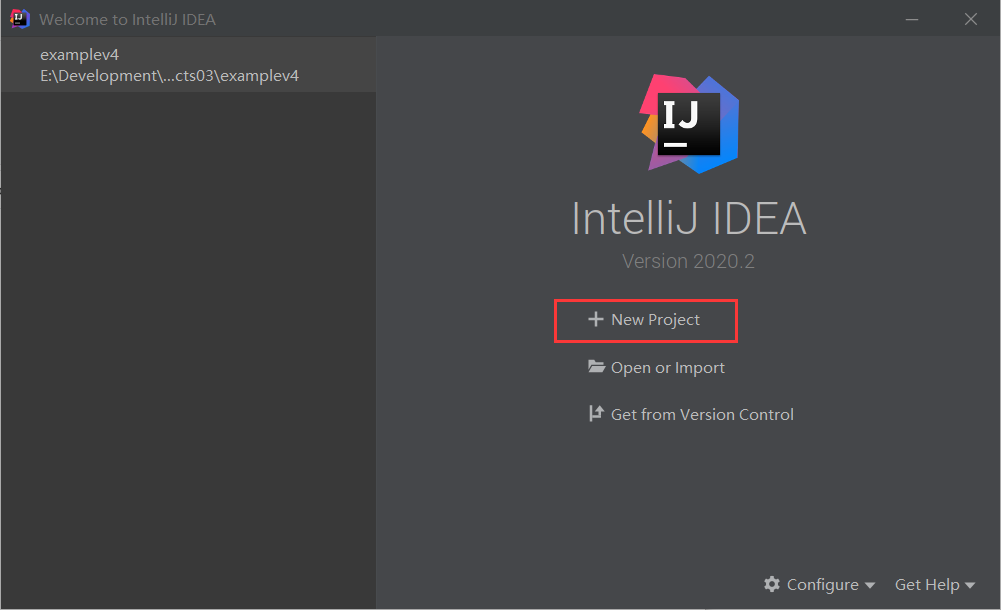Click the arrow beside Get Help
This screenshot has width=1001, height=610.
tap(970, 584)
